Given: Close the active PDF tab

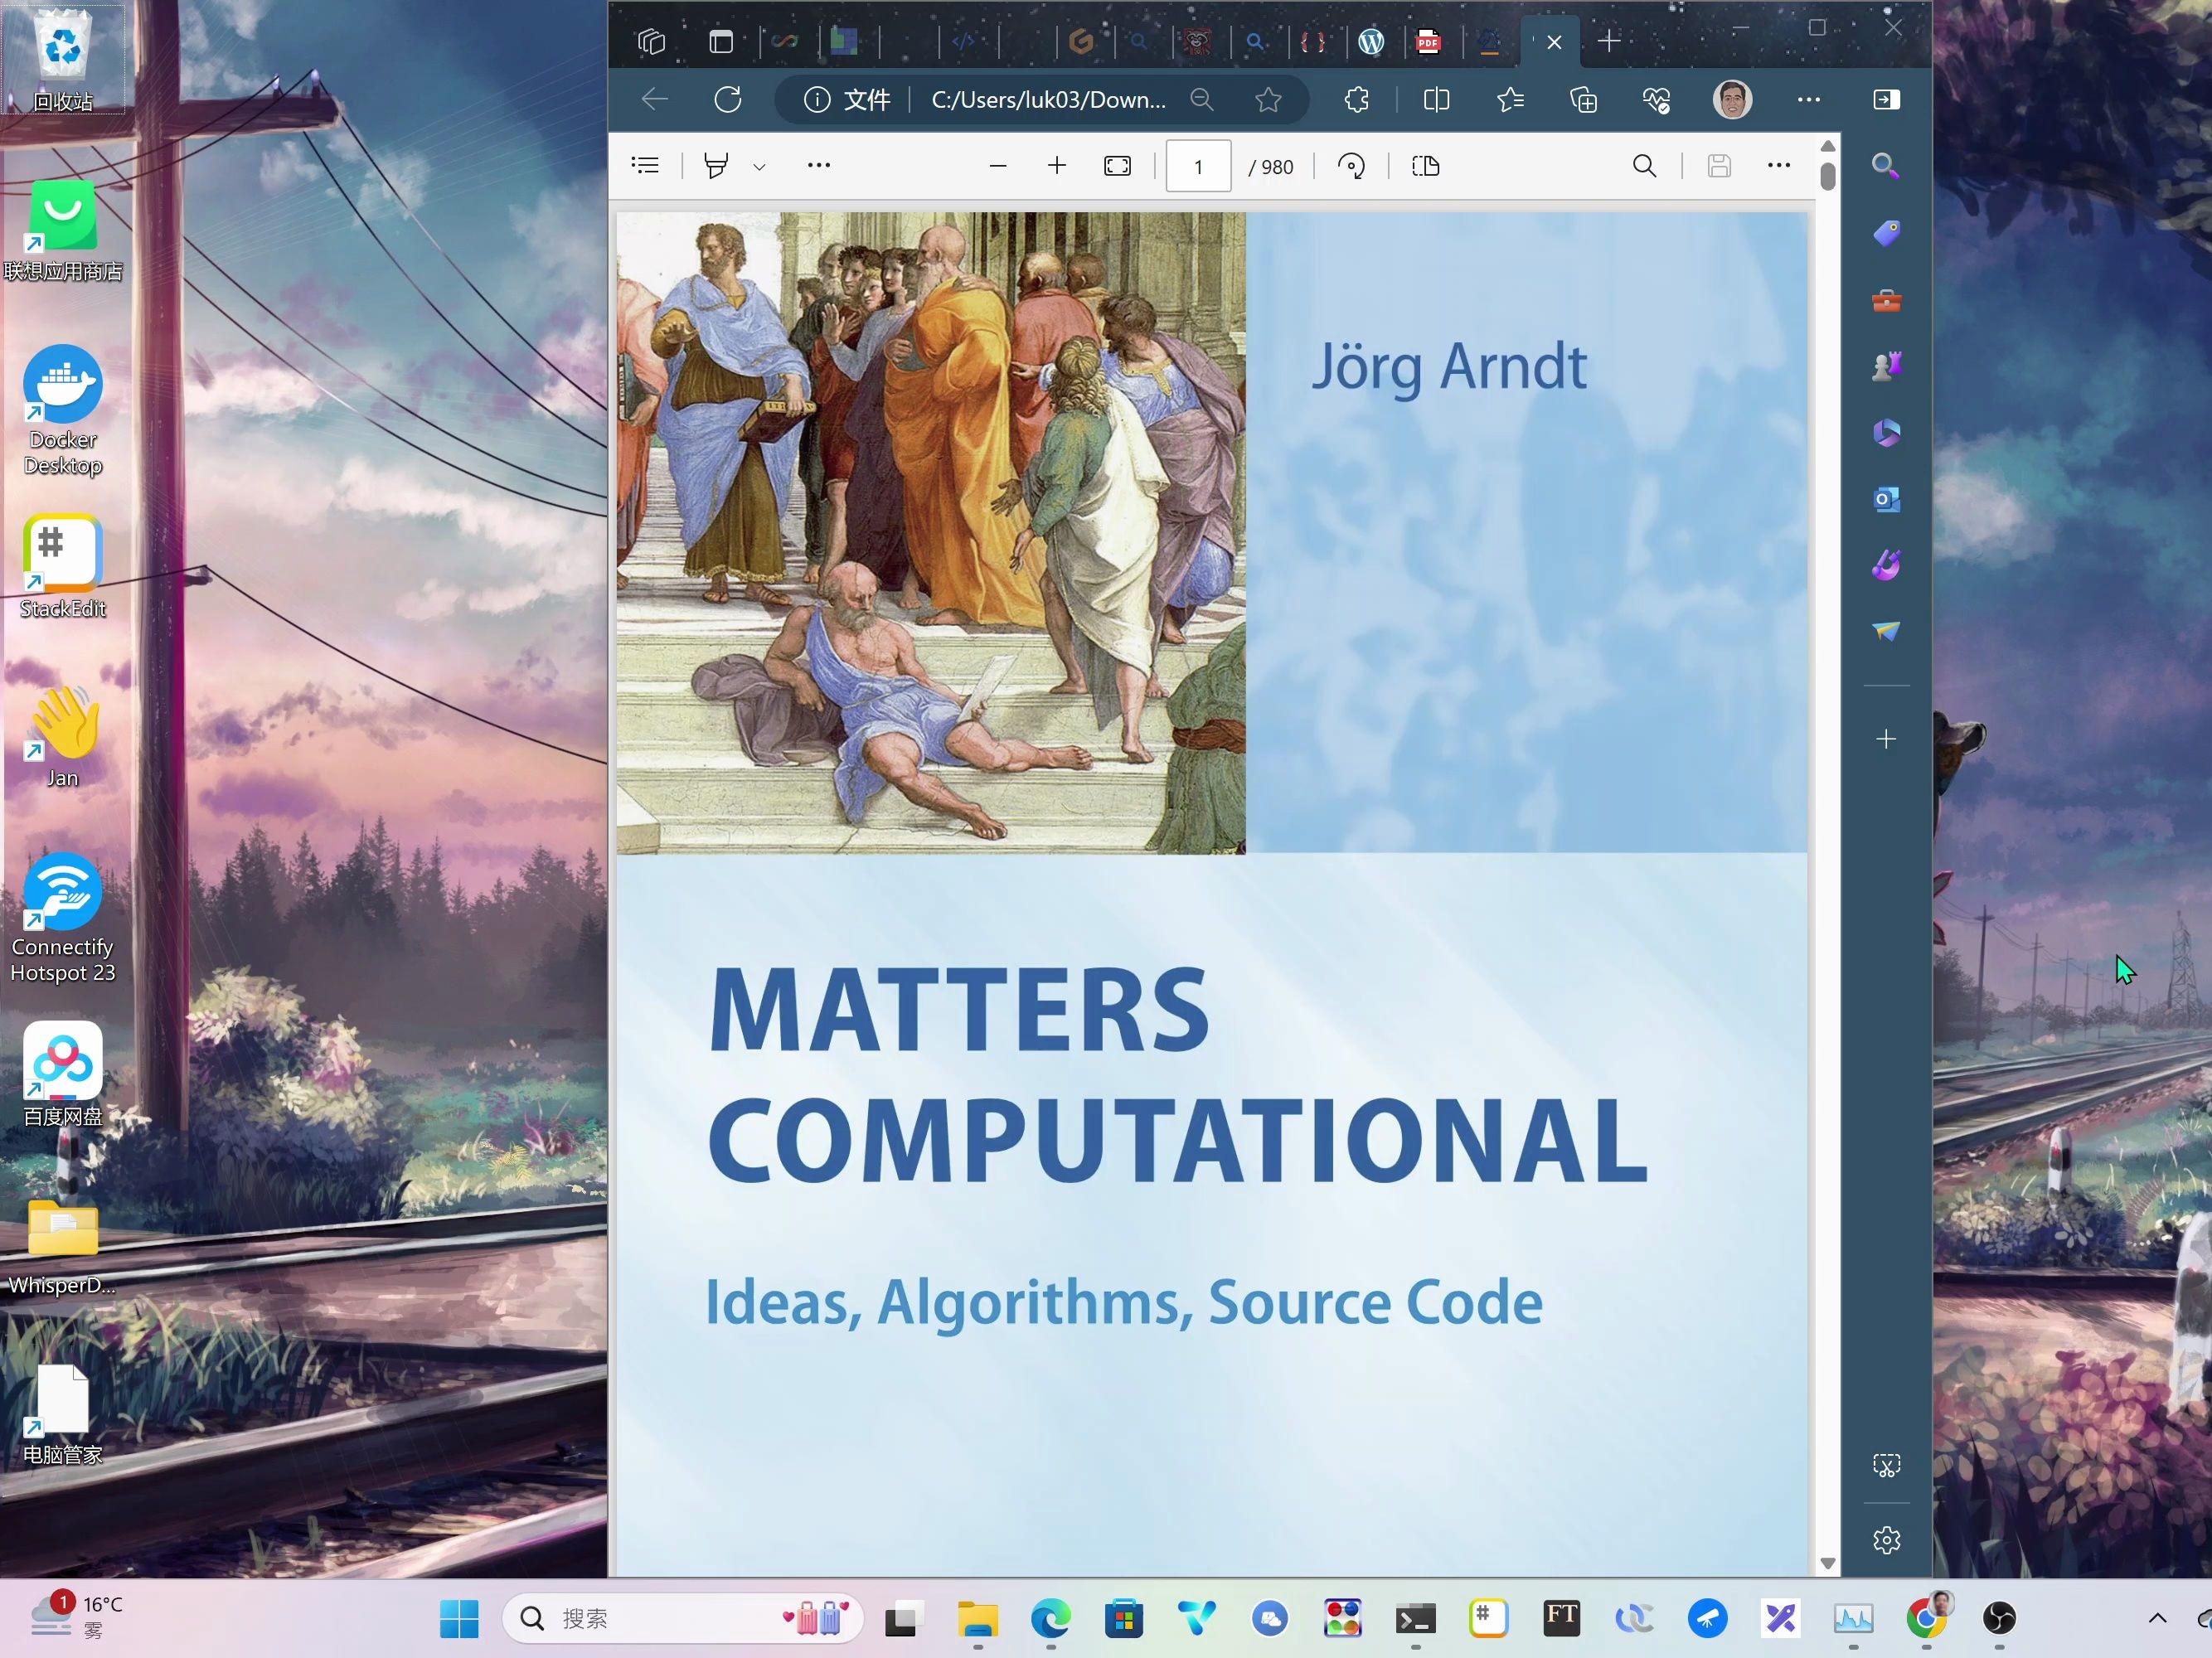Looking at the screenshot, I should (1554, 42).
